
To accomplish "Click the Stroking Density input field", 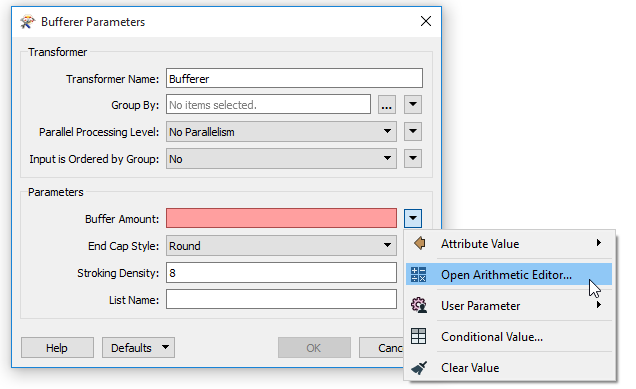I will 281,273.
